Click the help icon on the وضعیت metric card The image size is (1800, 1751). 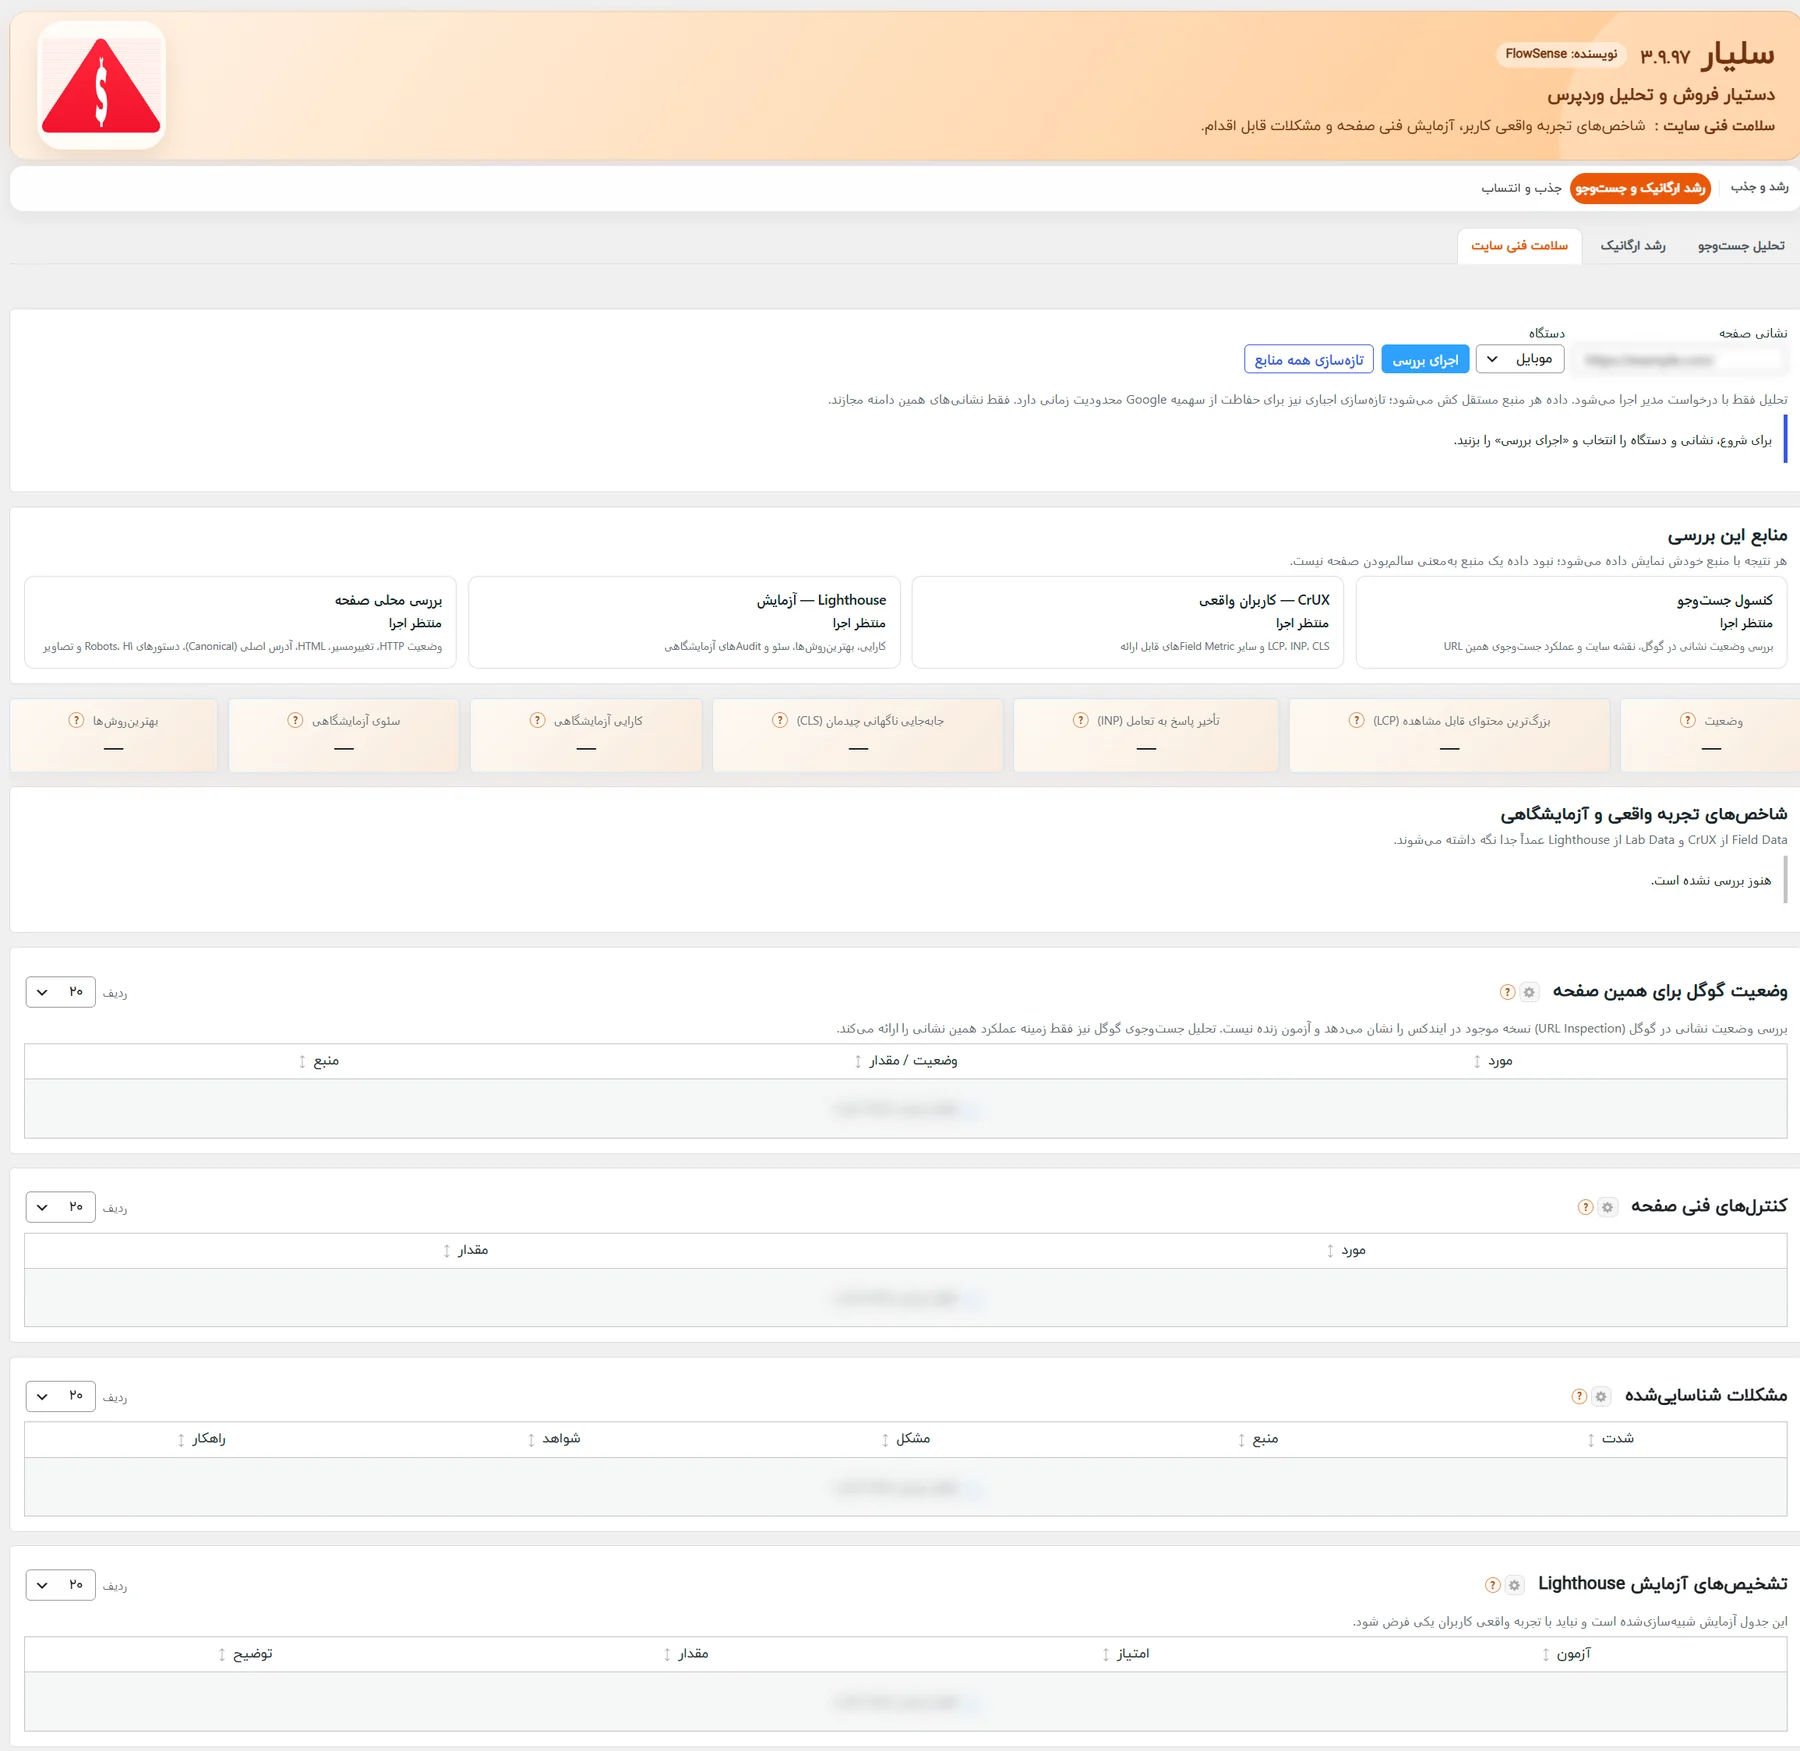tap(1688, 720)
